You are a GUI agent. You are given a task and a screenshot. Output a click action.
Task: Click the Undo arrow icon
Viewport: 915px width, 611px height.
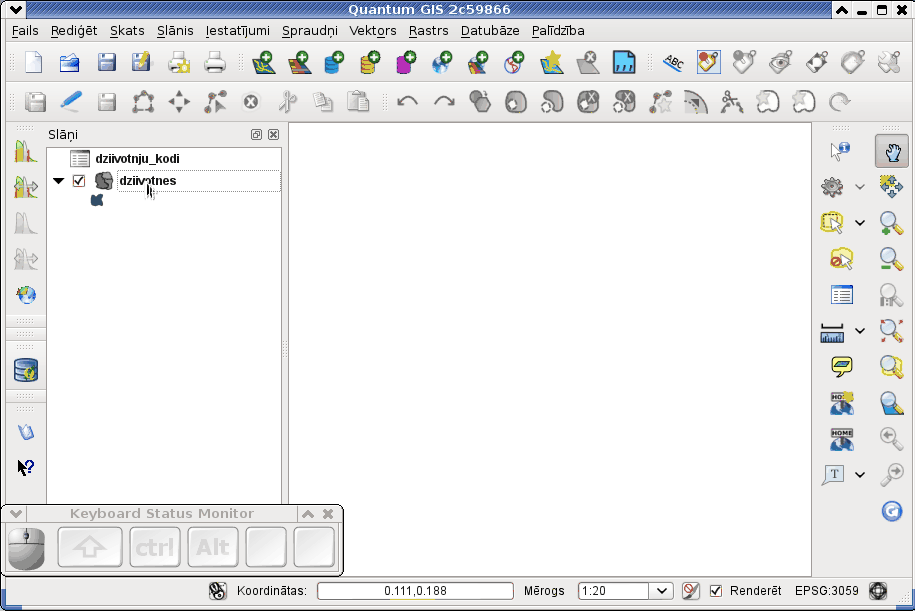point(407,102)
